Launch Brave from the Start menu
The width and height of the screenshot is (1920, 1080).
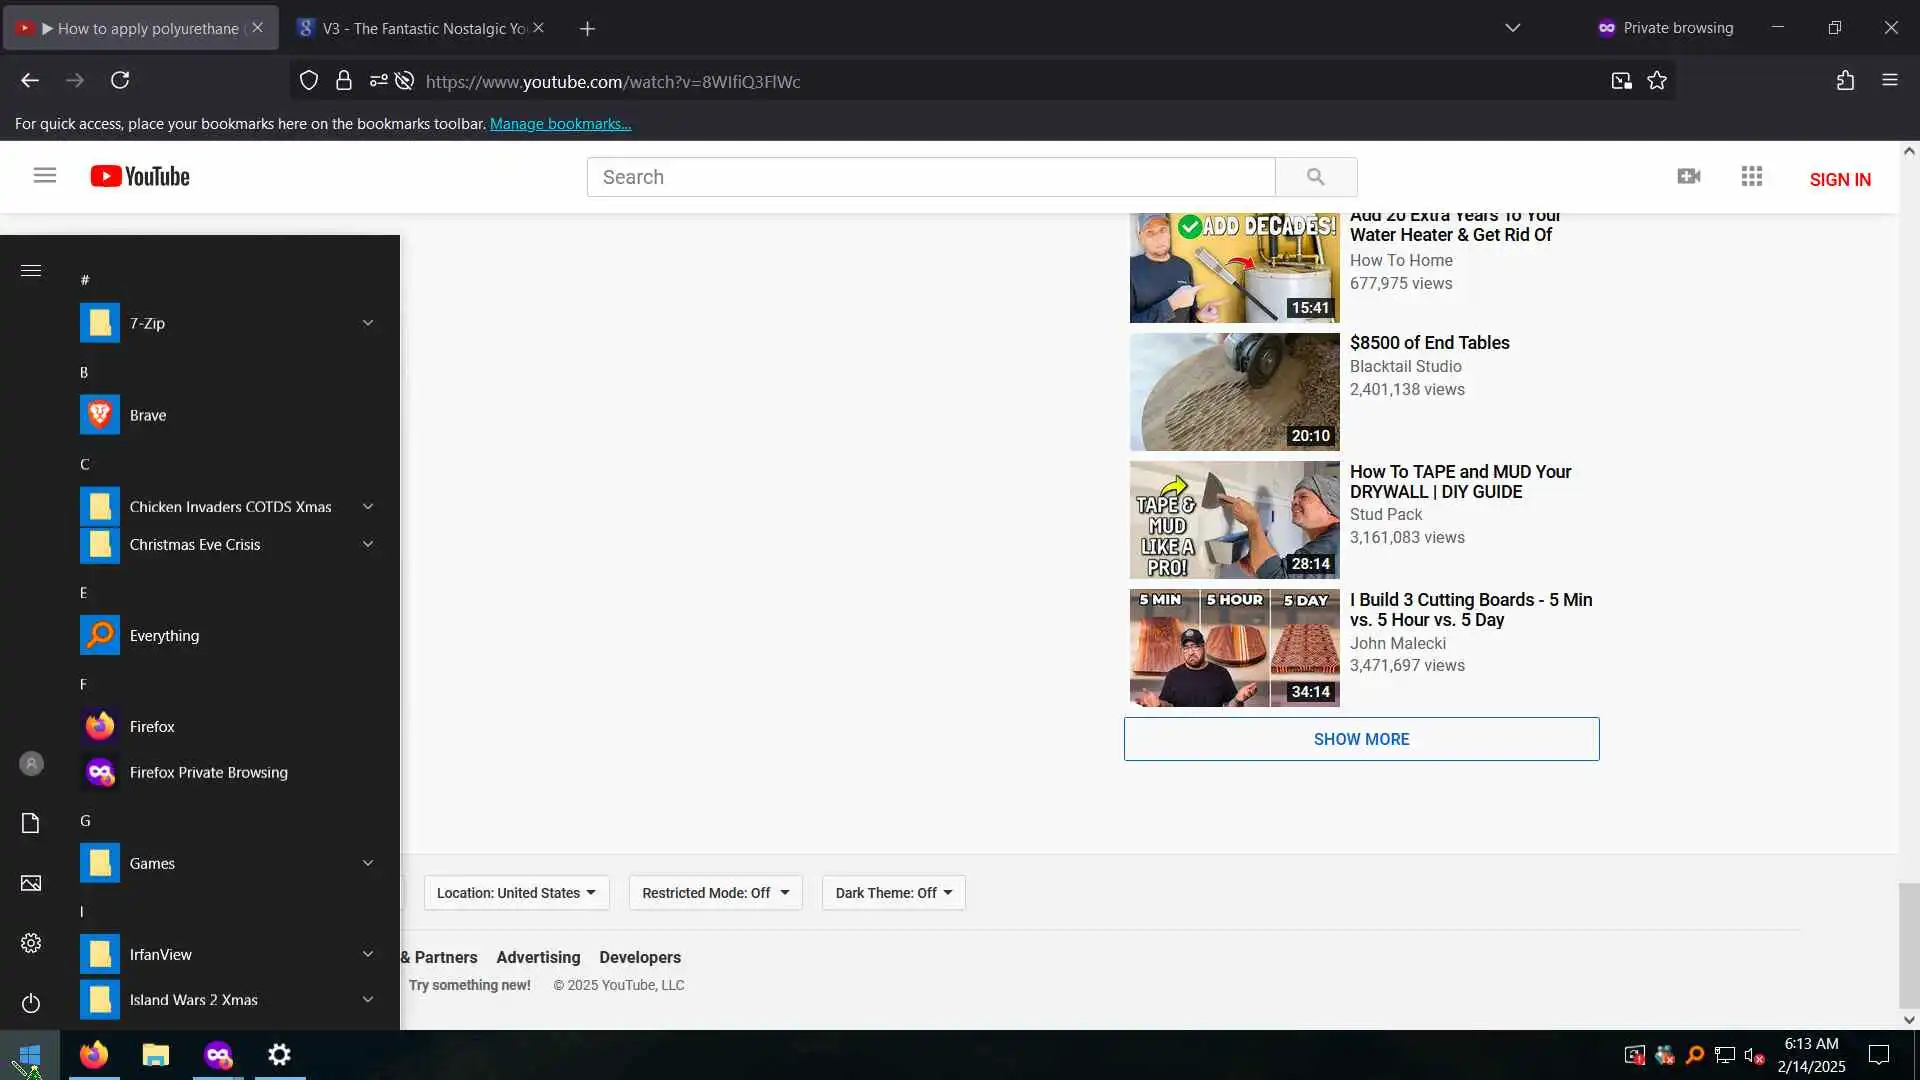pos(148,415)
